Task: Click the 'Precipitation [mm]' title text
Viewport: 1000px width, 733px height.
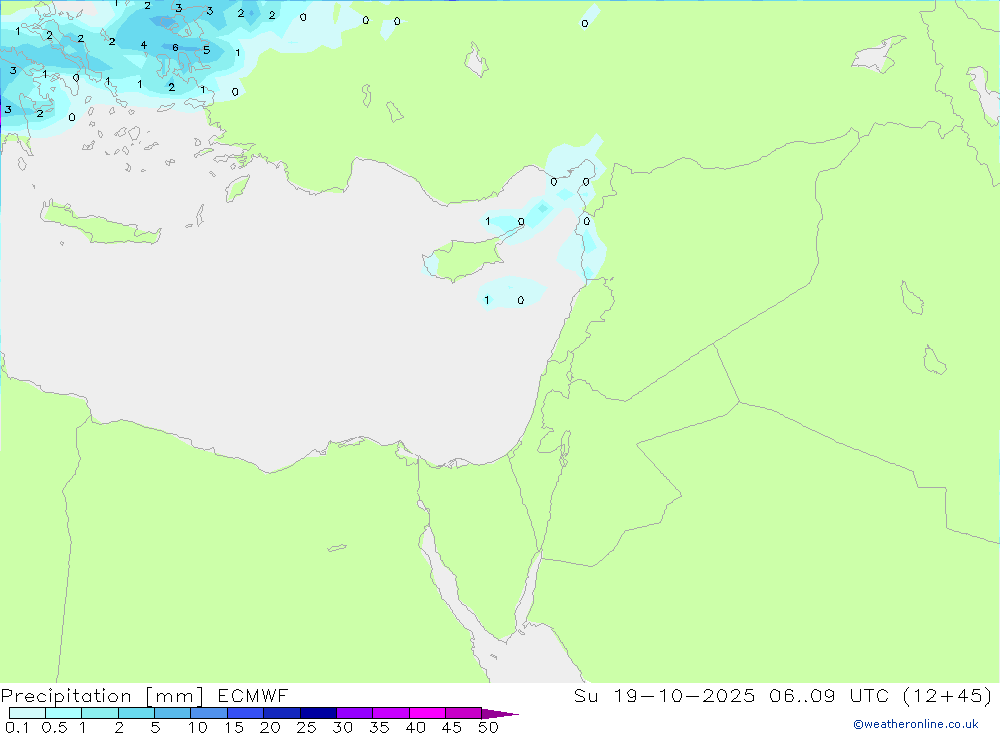Action: 102,696
